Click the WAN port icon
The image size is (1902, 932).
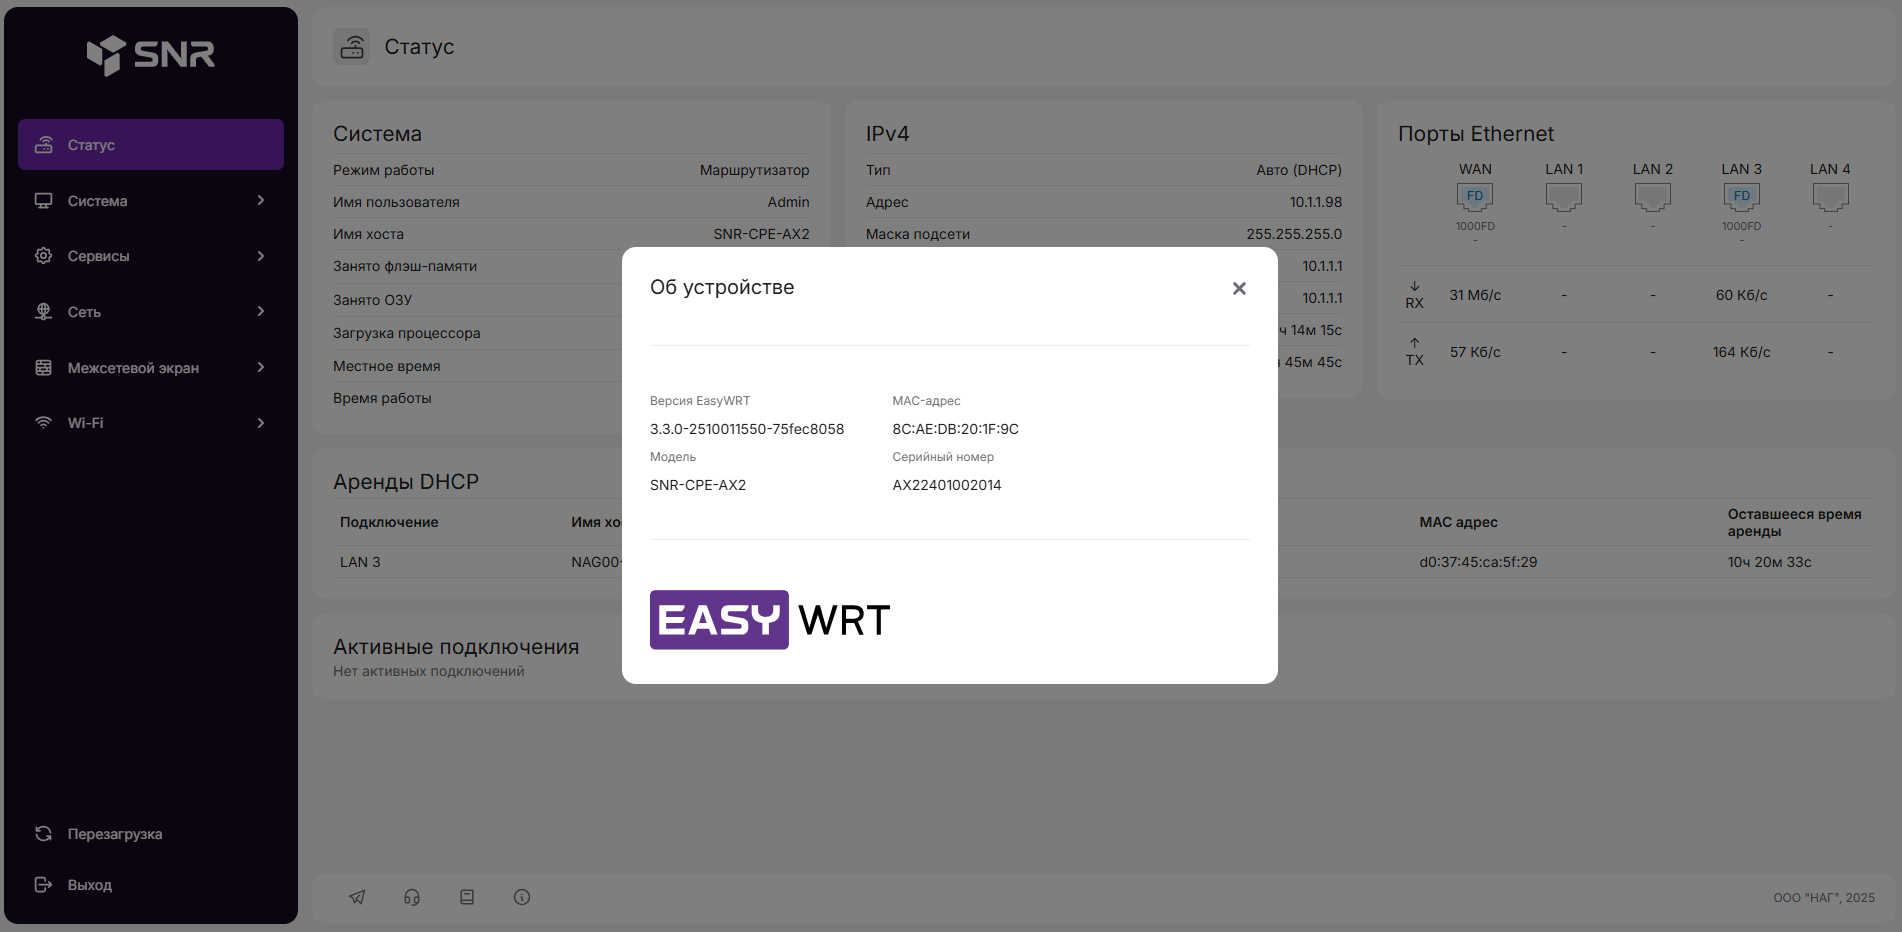1474,197
